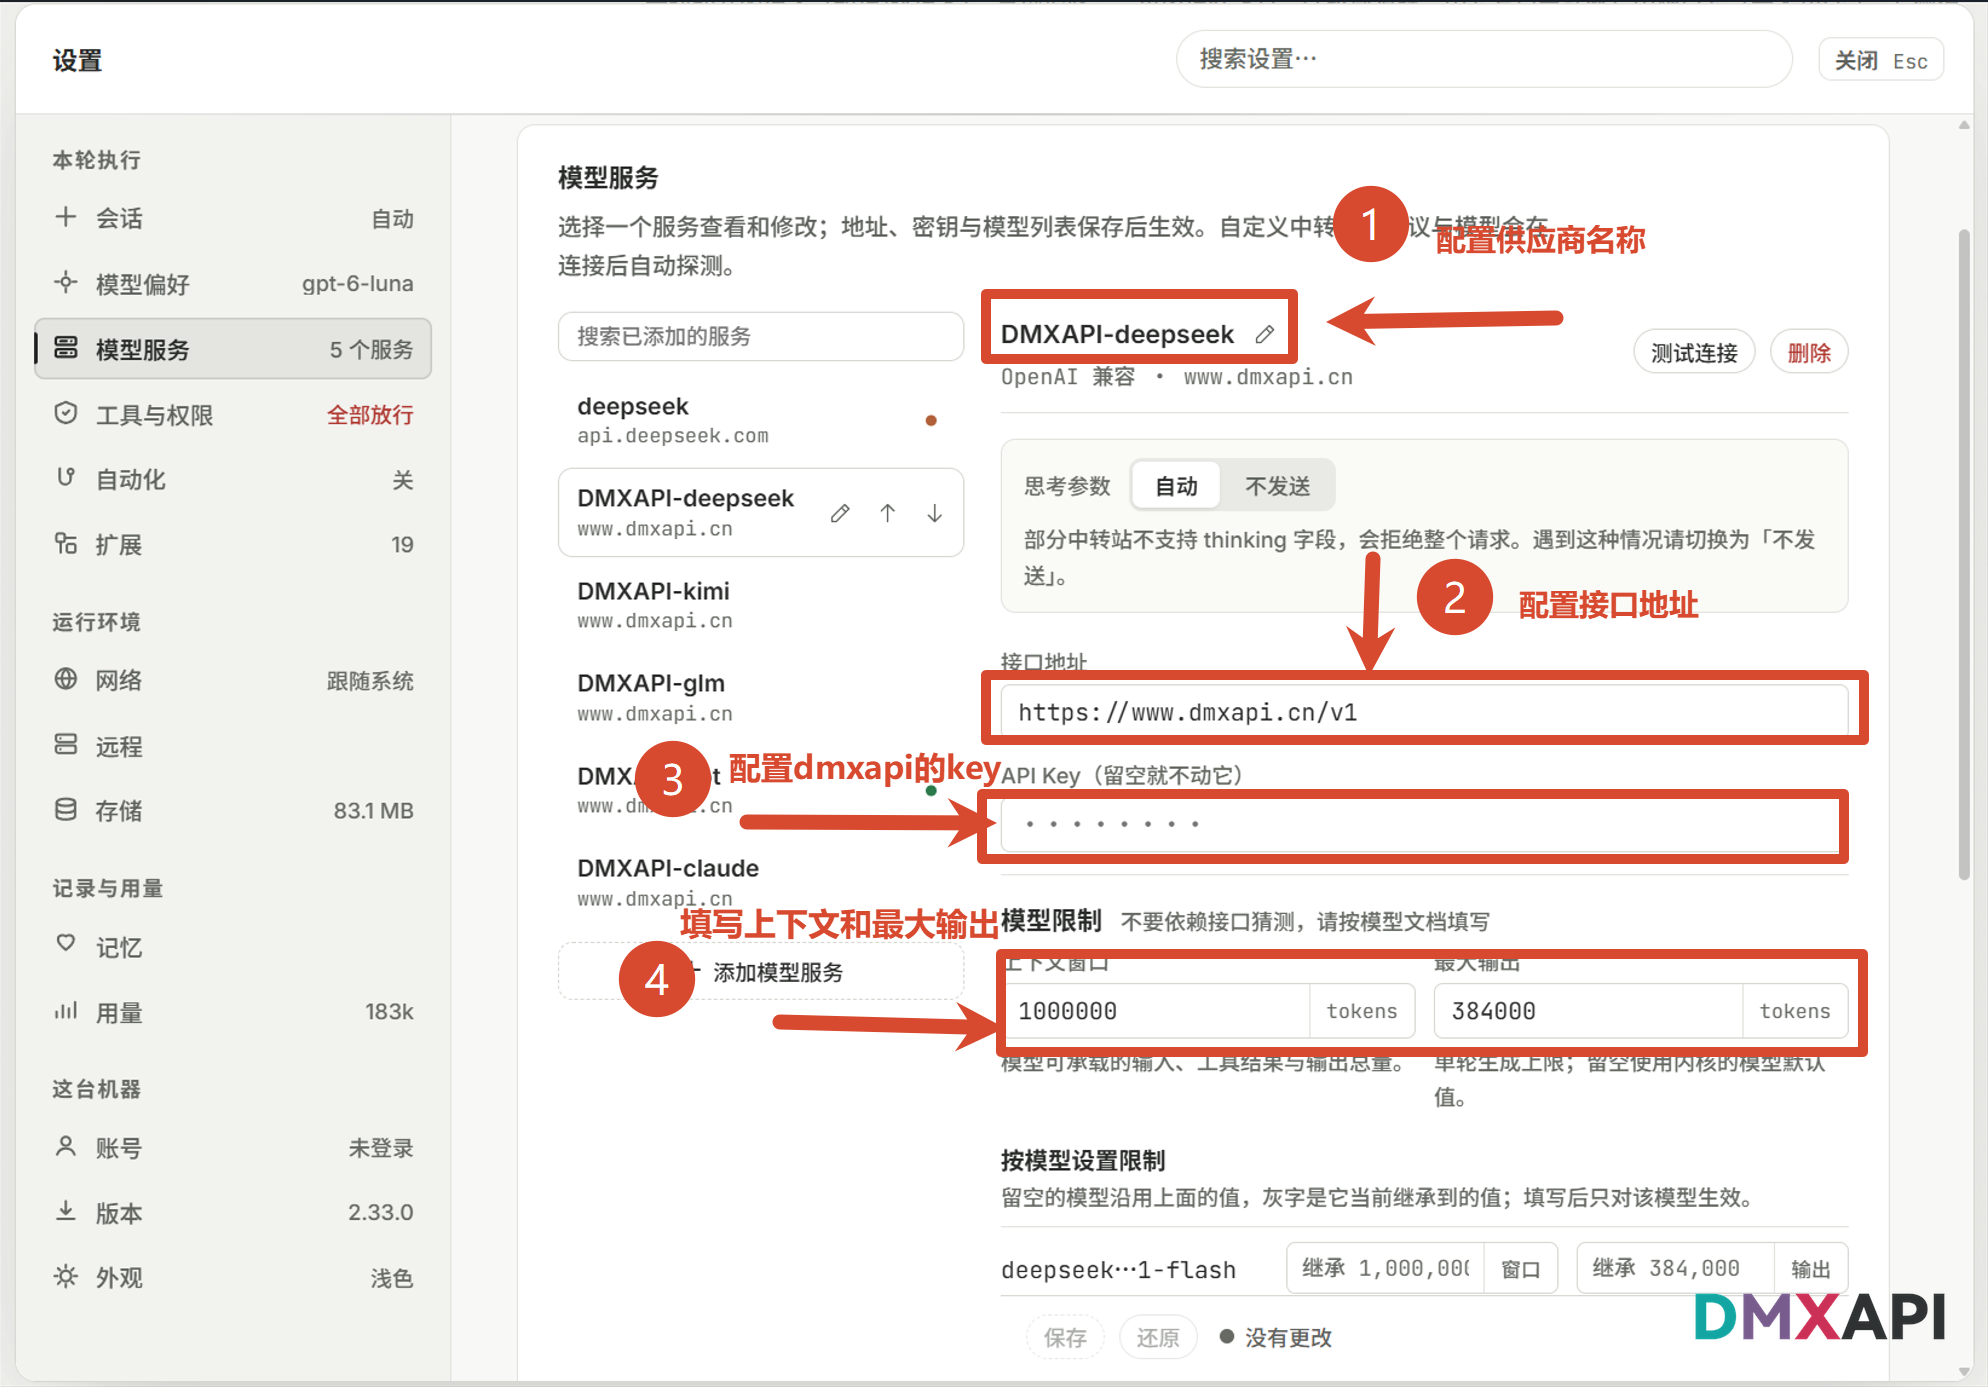The width and height of the screenshot is (1988, 1387).
Task: Set 思考参数 to 自动
Action: [x=1176, y=486]
